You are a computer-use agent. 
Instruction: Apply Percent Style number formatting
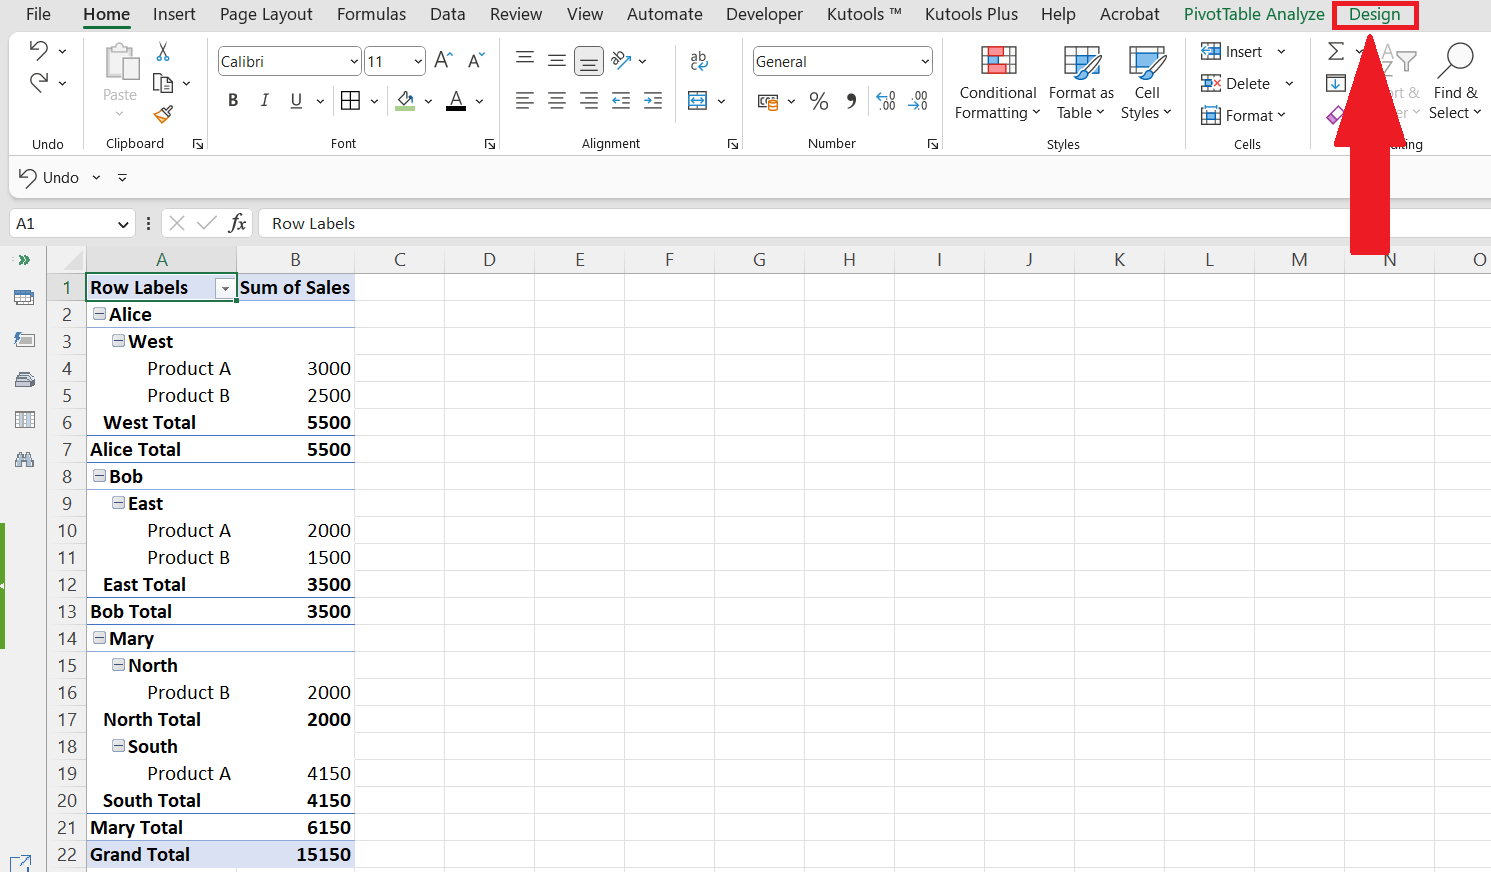click(818, 101)
